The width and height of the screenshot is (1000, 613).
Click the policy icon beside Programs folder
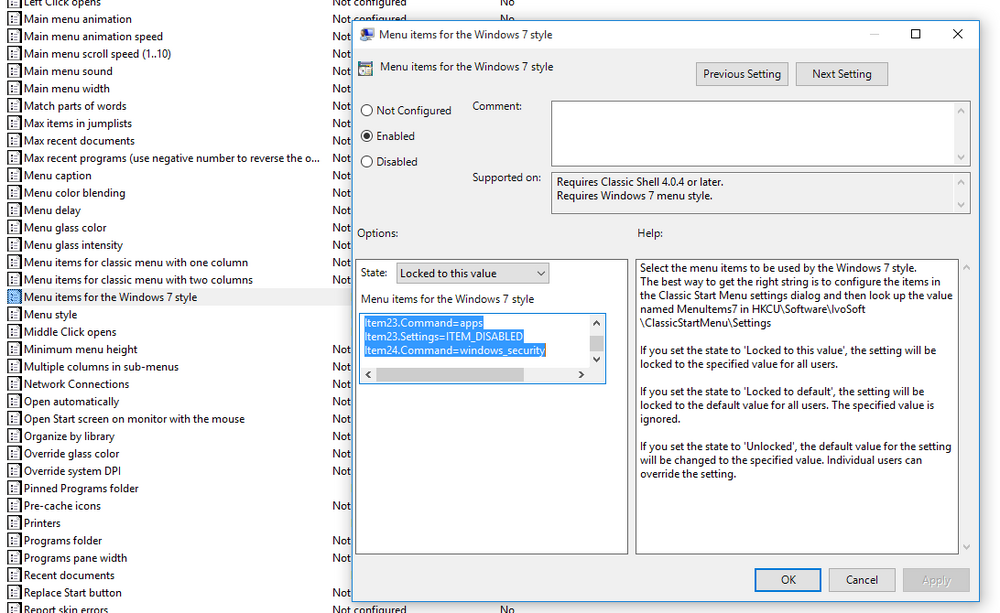[x=14, y=540]
